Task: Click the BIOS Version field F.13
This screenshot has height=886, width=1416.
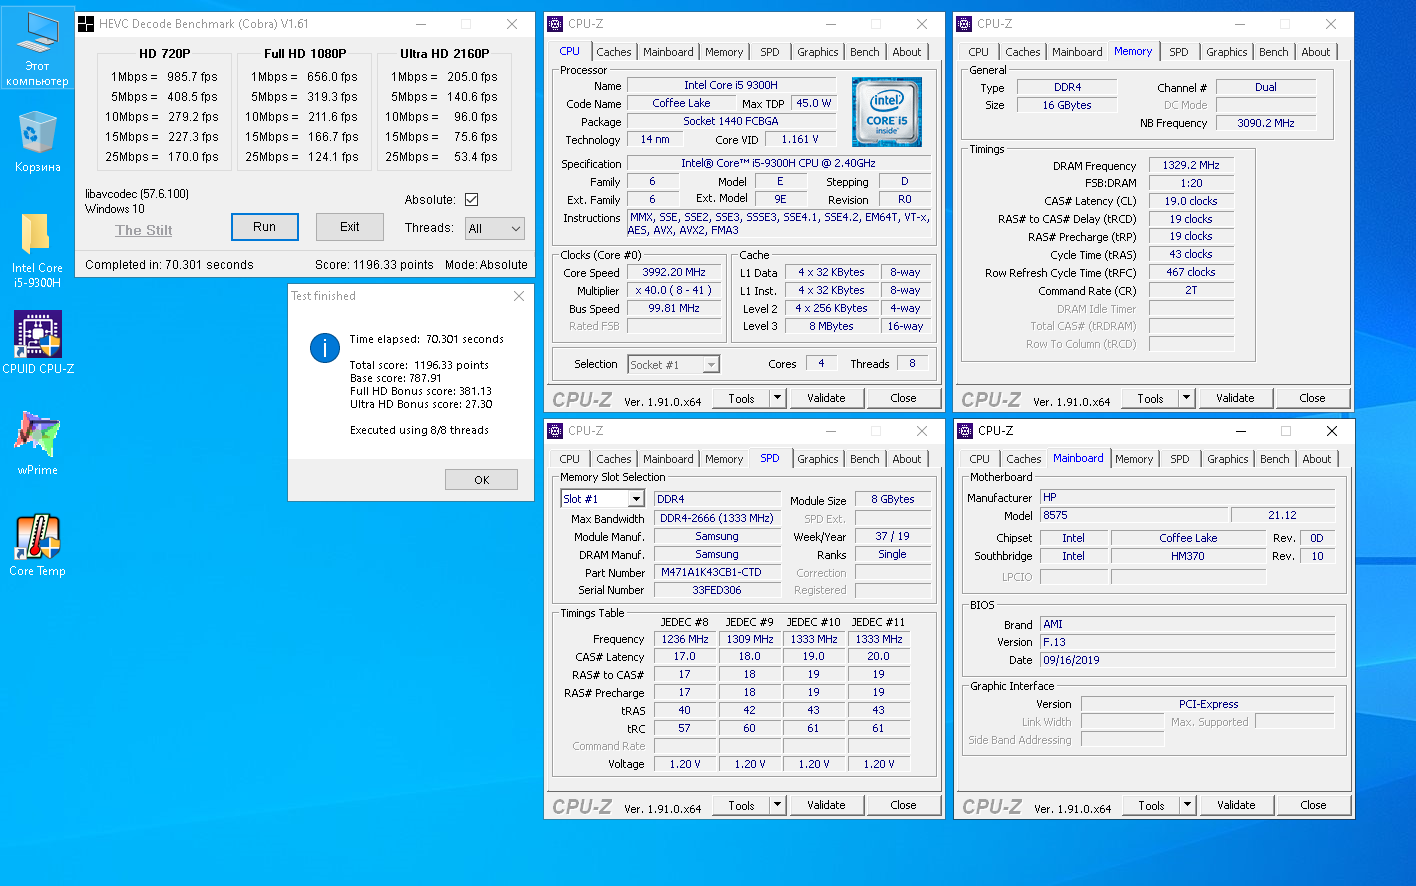Action: point(1187,642)
